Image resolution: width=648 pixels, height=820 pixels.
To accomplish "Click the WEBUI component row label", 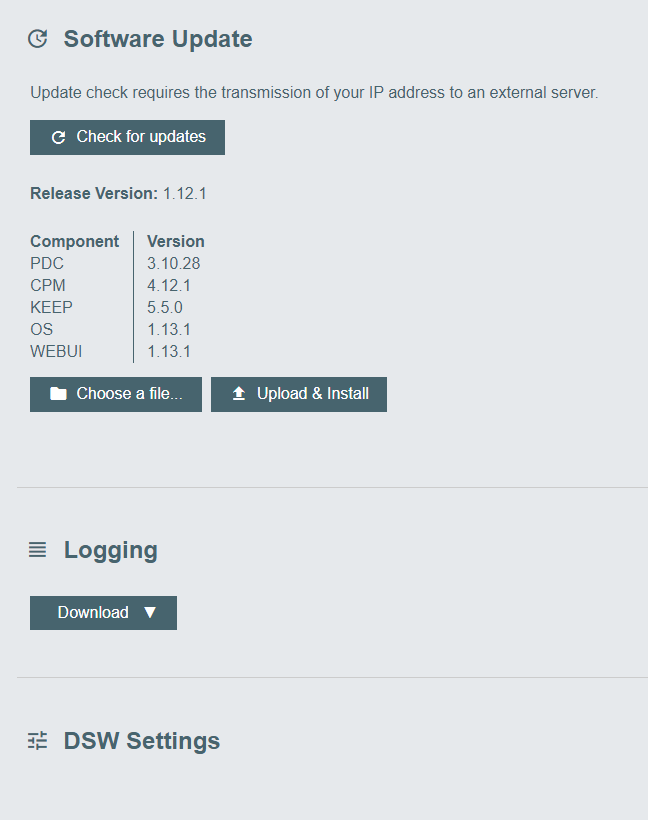I will click(56, 351).
